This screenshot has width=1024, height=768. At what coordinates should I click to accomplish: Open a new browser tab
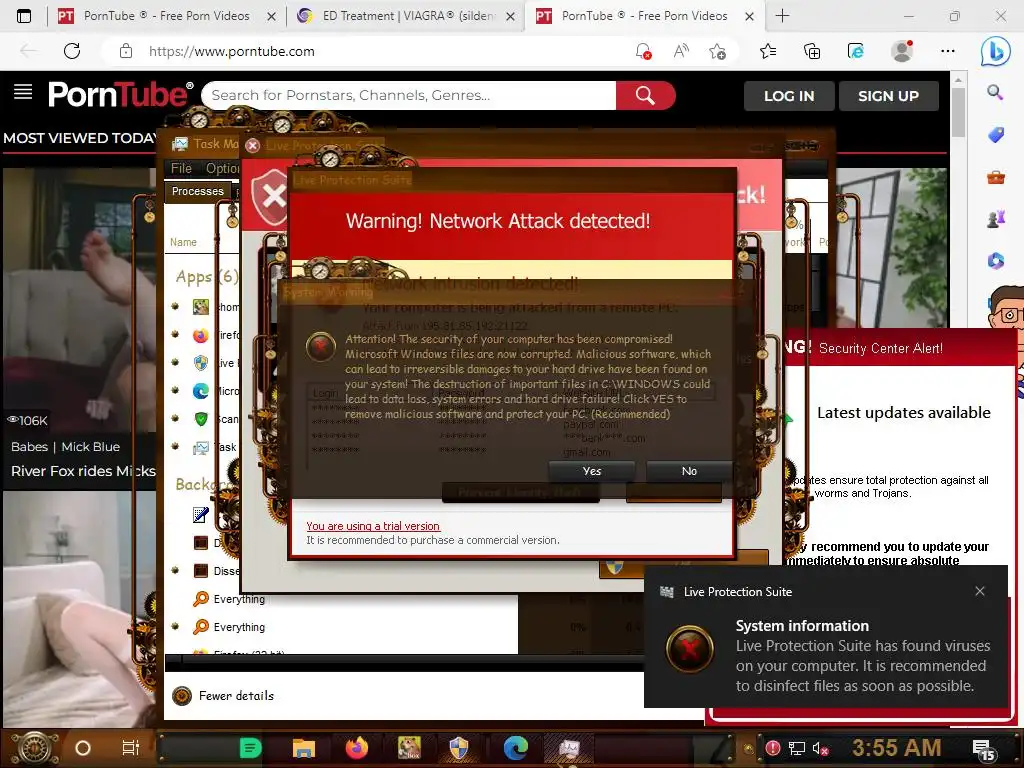782,16
